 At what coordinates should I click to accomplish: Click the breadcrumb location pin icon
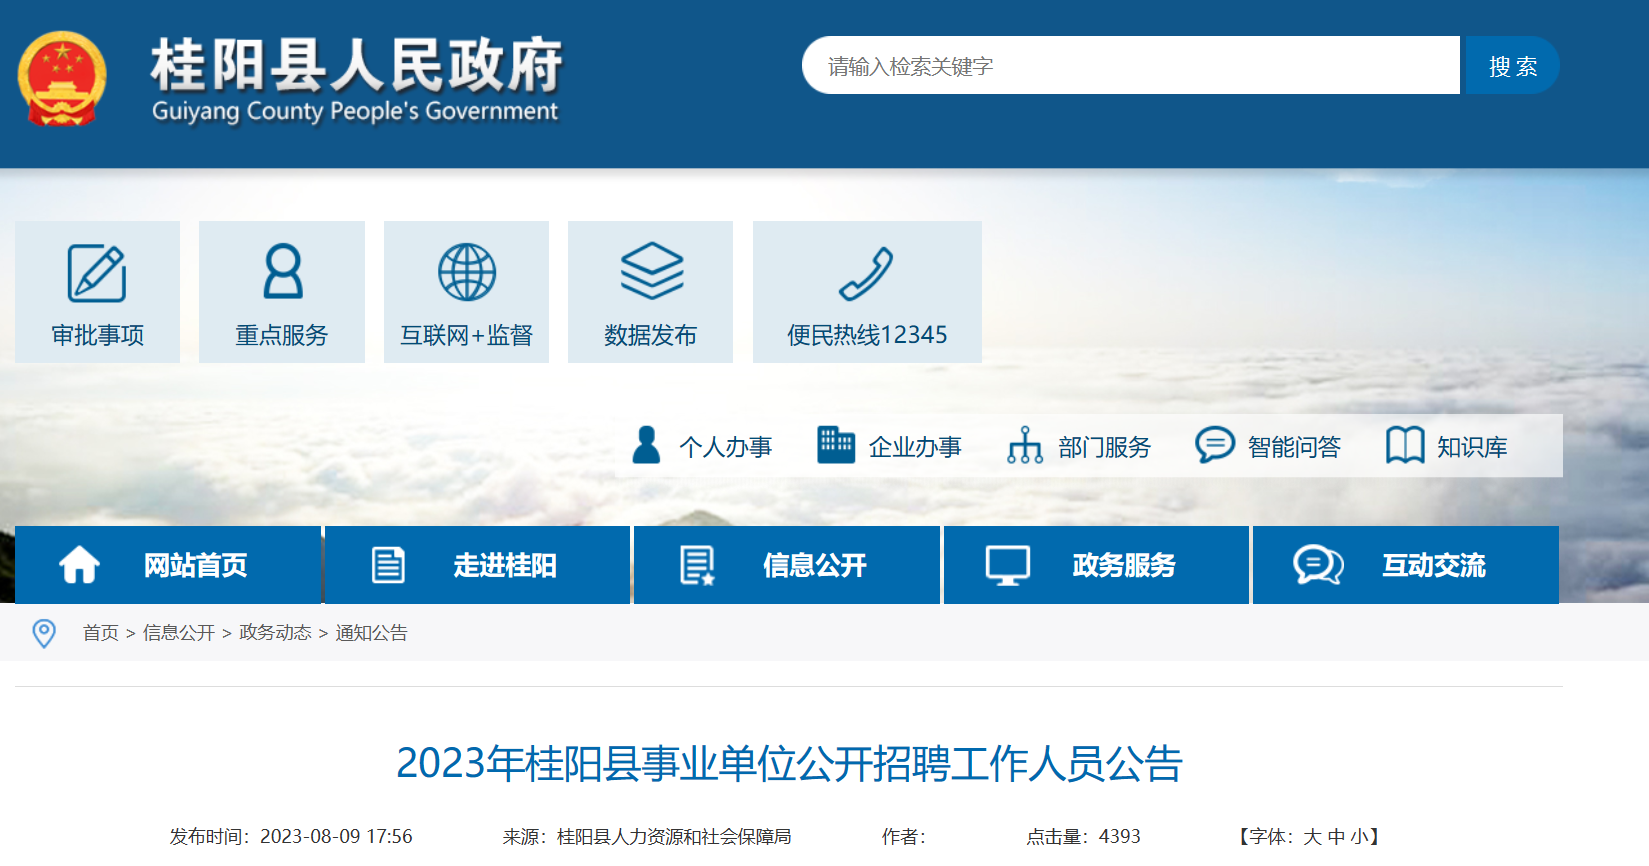point(44,633)
